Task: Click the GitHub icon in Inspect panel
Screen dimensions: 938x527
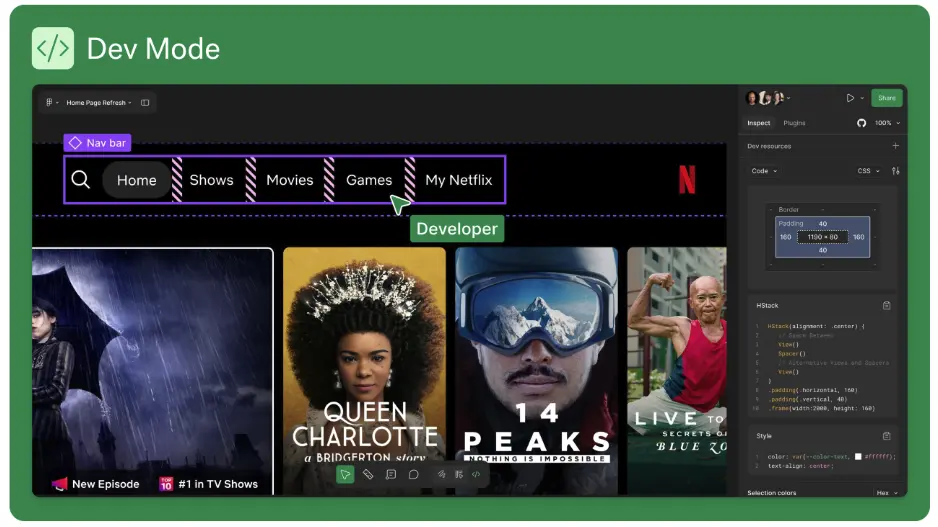Action: coord(861,123)
